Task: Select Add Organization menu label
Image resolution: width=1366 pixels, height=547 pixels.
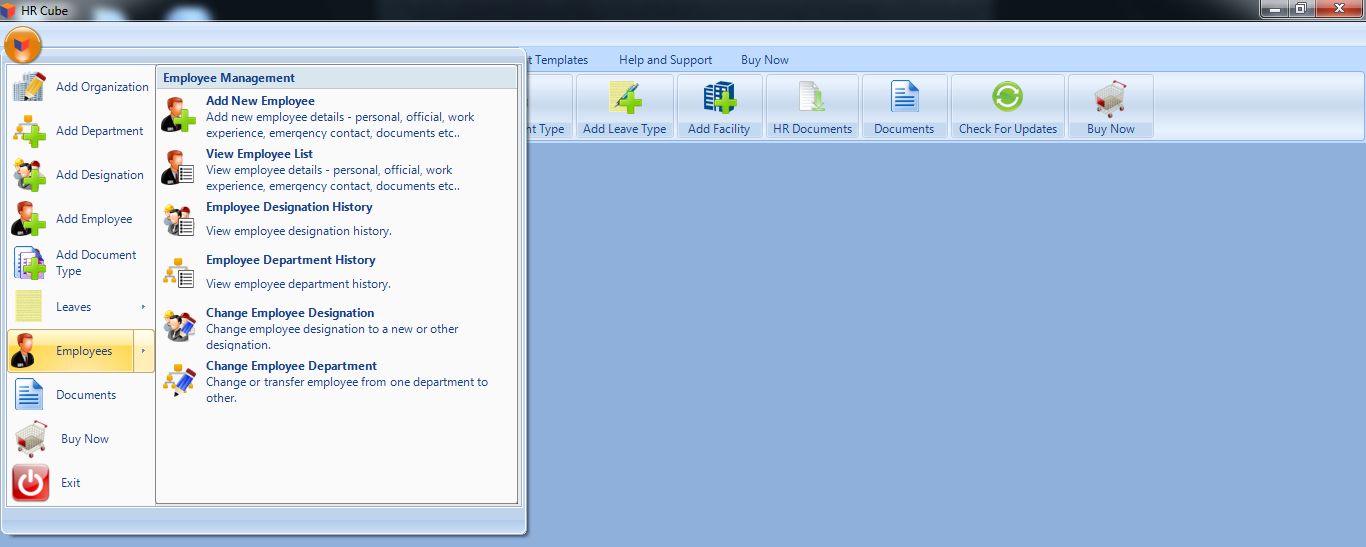Action: 102,87
